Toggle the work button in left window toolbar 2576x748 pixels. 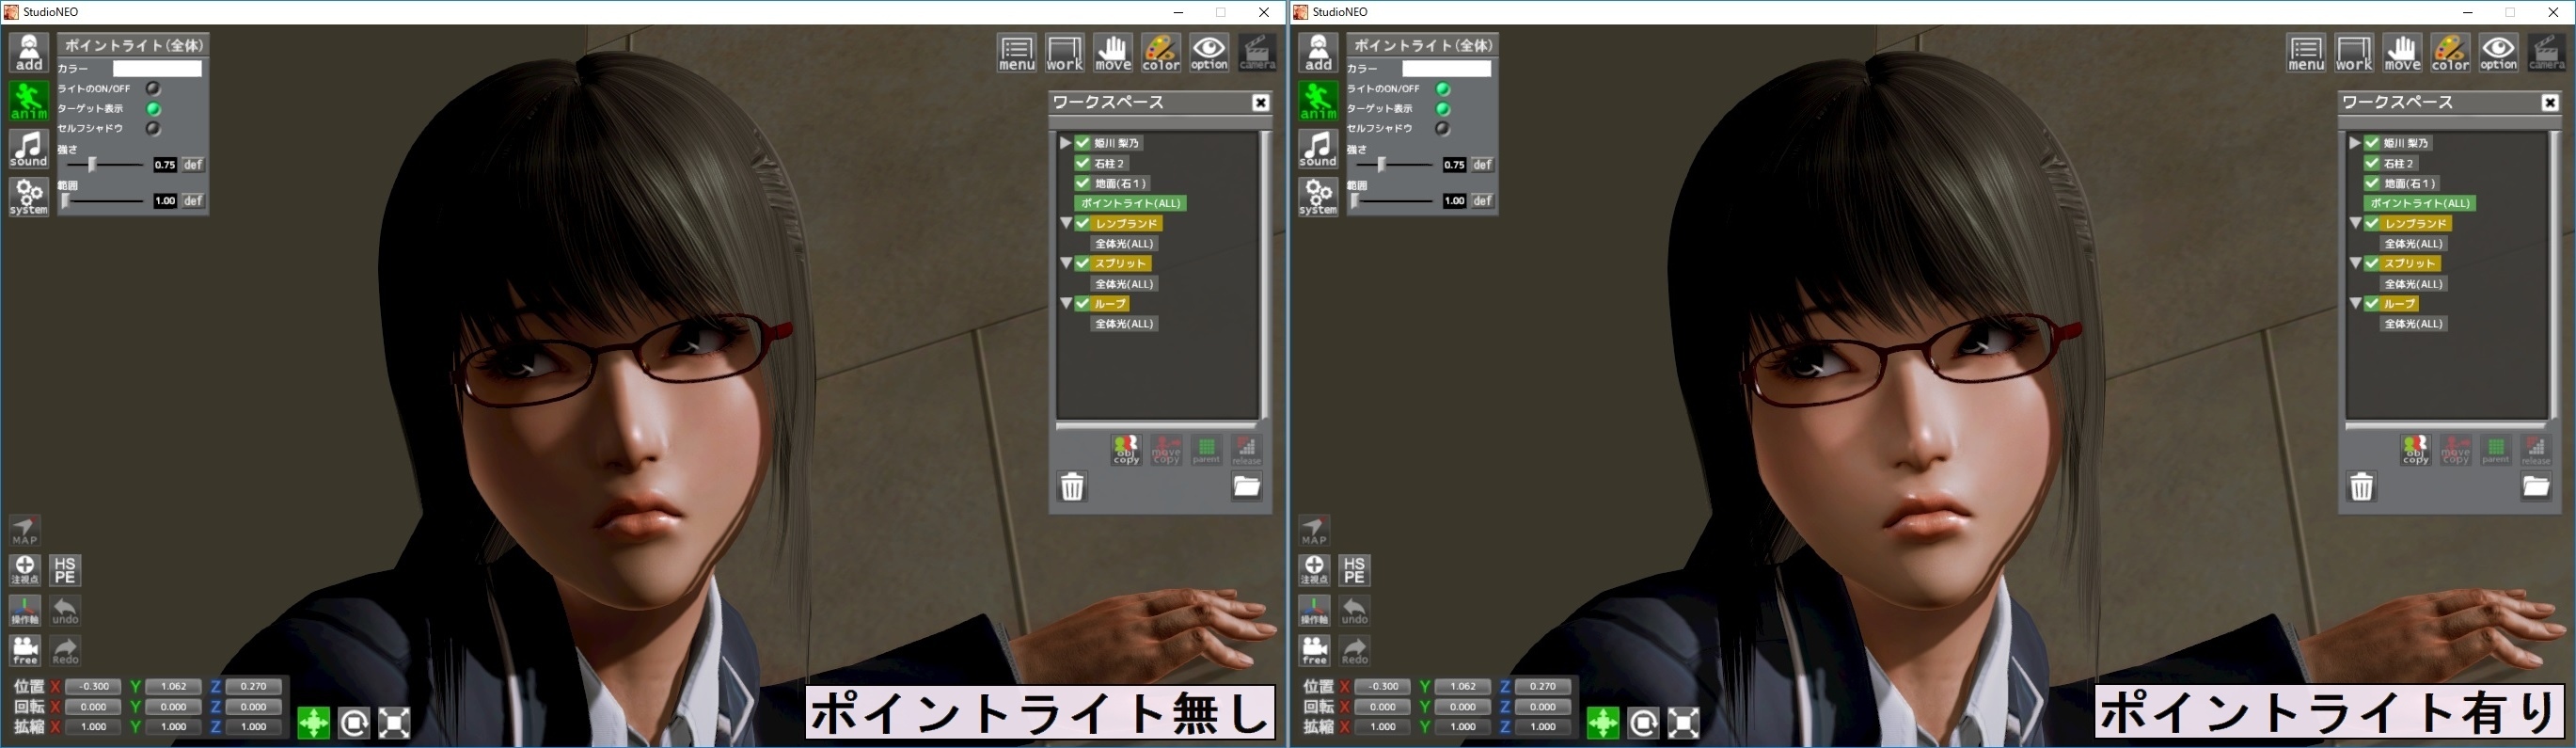pyautogui.click(x=1065, y=53)
